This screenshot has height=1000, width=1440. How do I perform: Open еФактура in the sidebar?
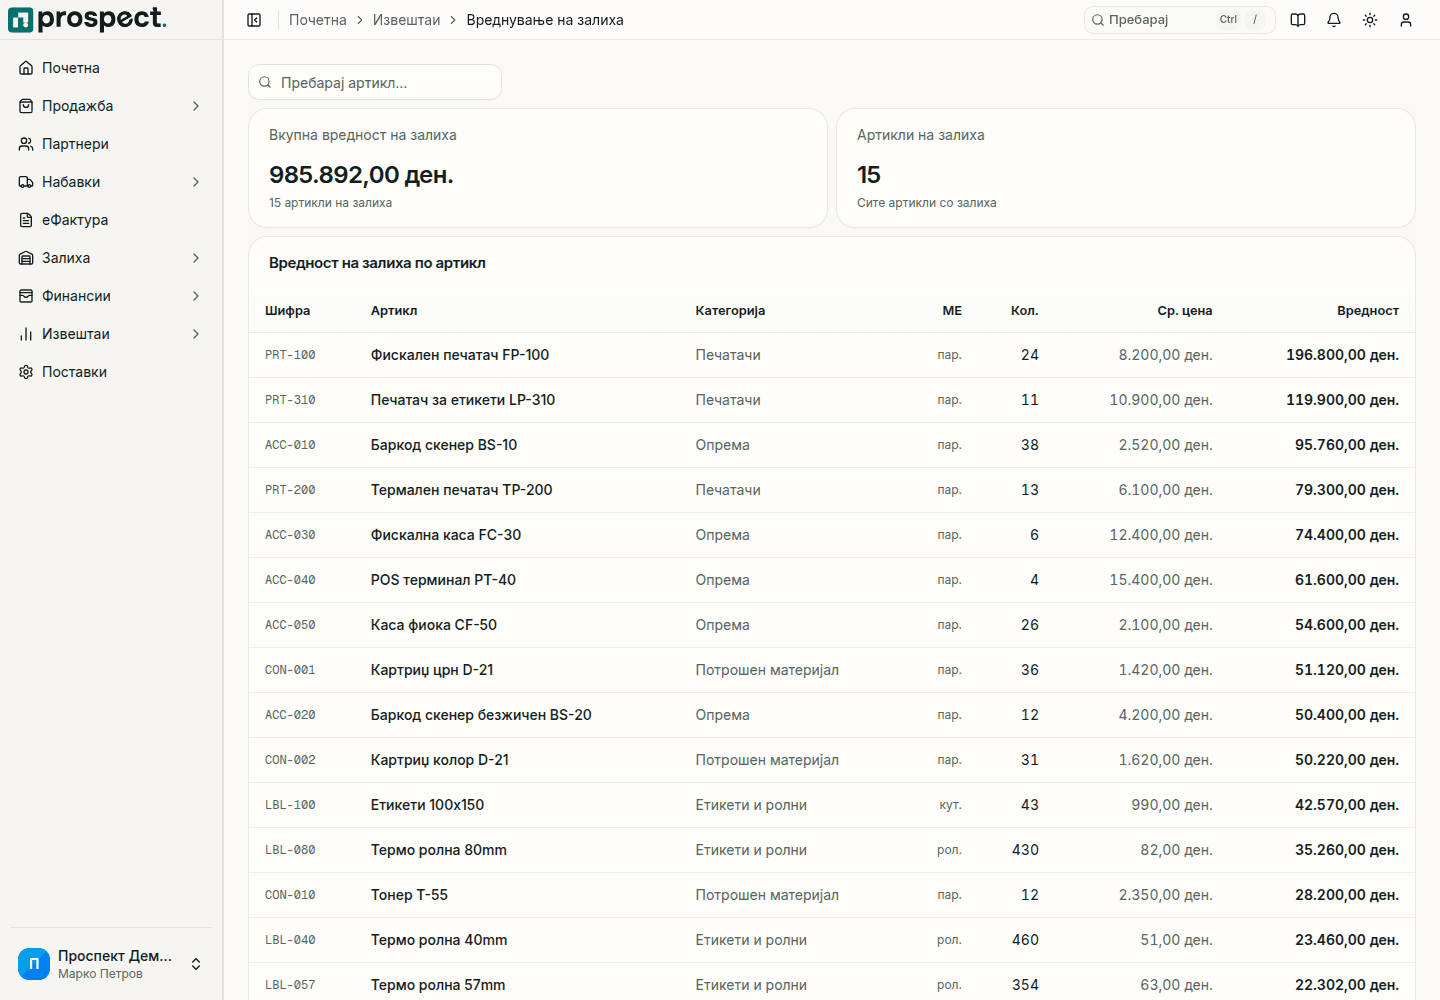[111, 220]
